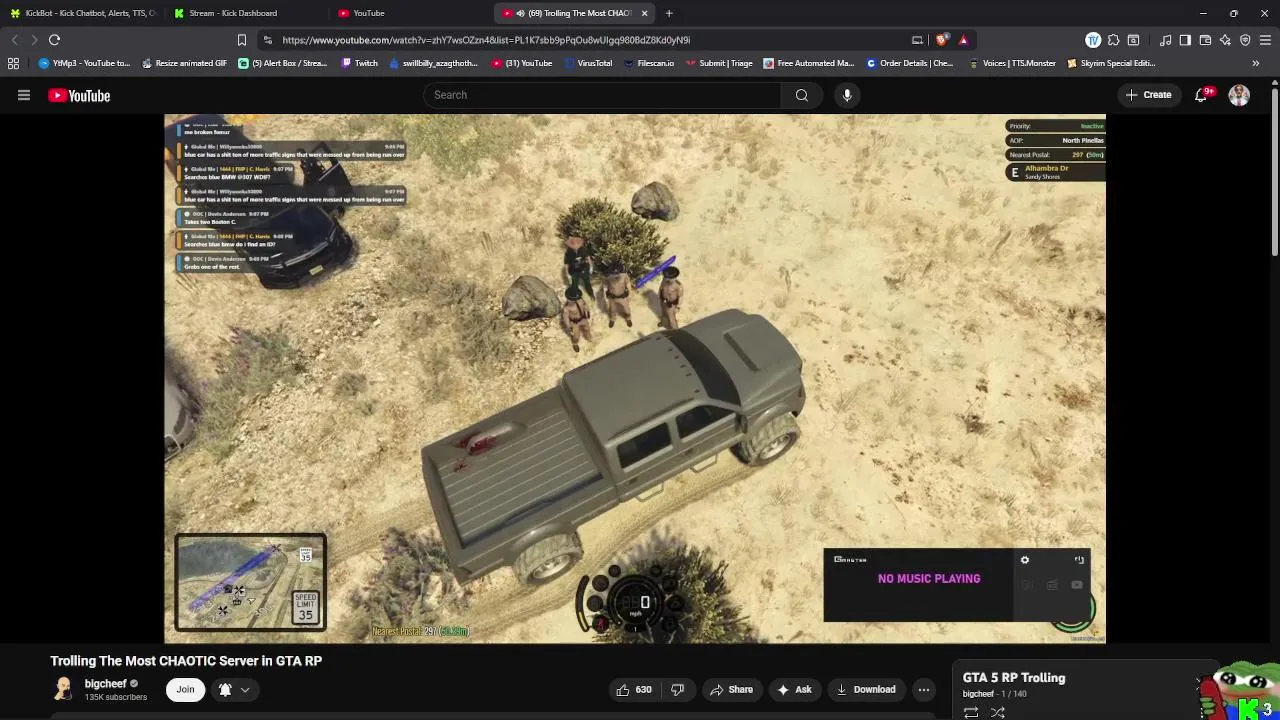Image resolution: width=1280 pixels, height=720 pixels.
Task: Open the apps grid in bookmarks bar
Action: (x=13, y=63)
